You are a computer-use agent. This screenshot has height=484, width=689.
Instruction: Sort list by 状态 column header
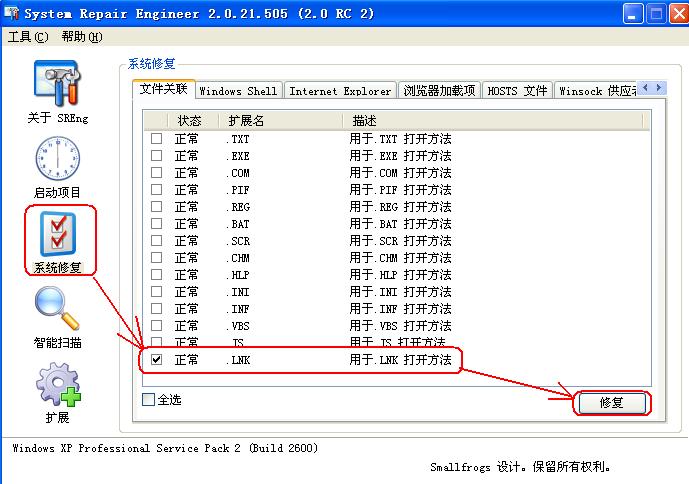(192, 120)
